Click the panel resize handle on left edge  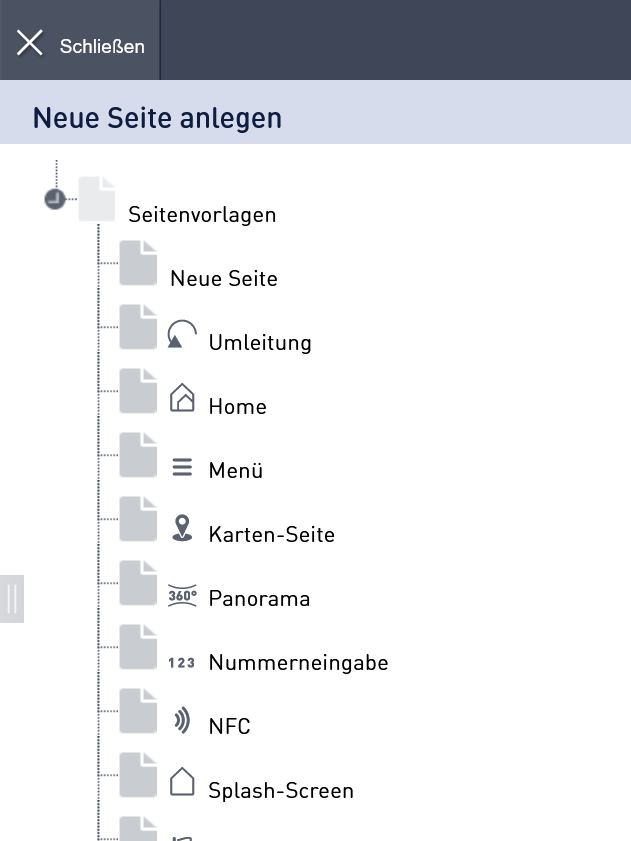pos(12,599)
